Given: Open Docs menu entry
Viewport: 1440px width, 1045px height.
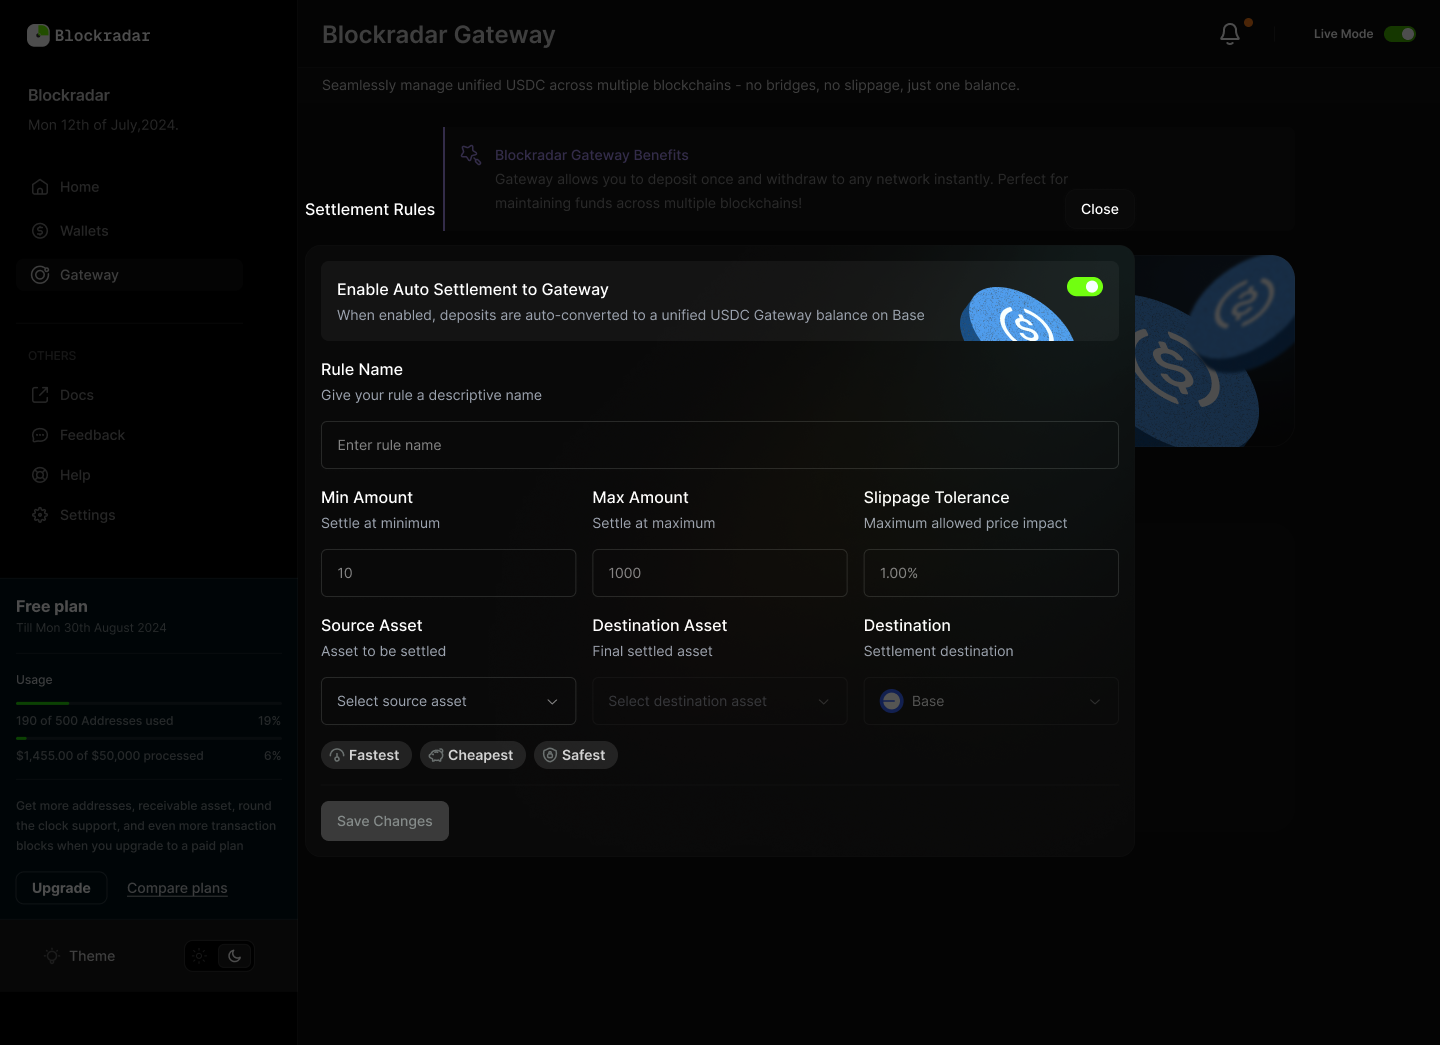Looking at the screenshot, I should pyautogui.click(x=129, y=395).
